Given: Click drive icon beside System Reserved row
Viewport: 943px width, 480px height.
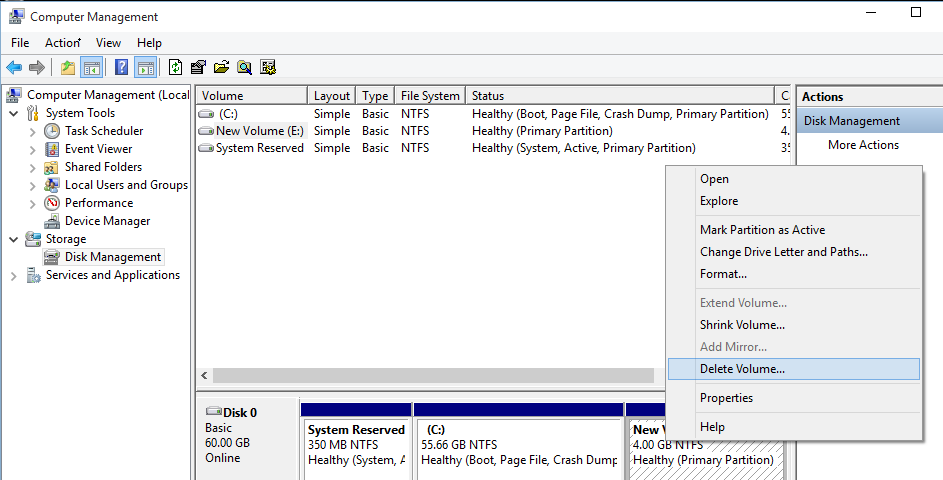Looking at the screenshot, I should click(206, 149).
